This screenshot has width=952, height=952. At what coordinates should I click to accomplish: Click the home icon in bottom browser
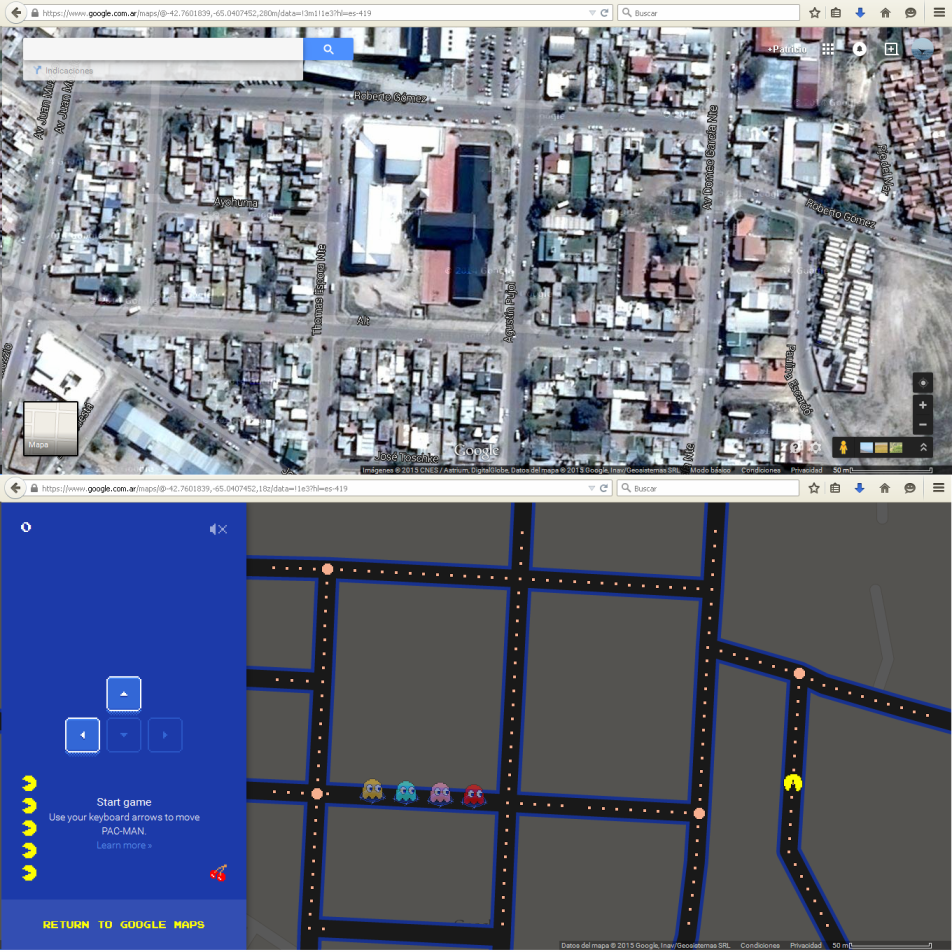pyautogui.click(x=885, y=488)
